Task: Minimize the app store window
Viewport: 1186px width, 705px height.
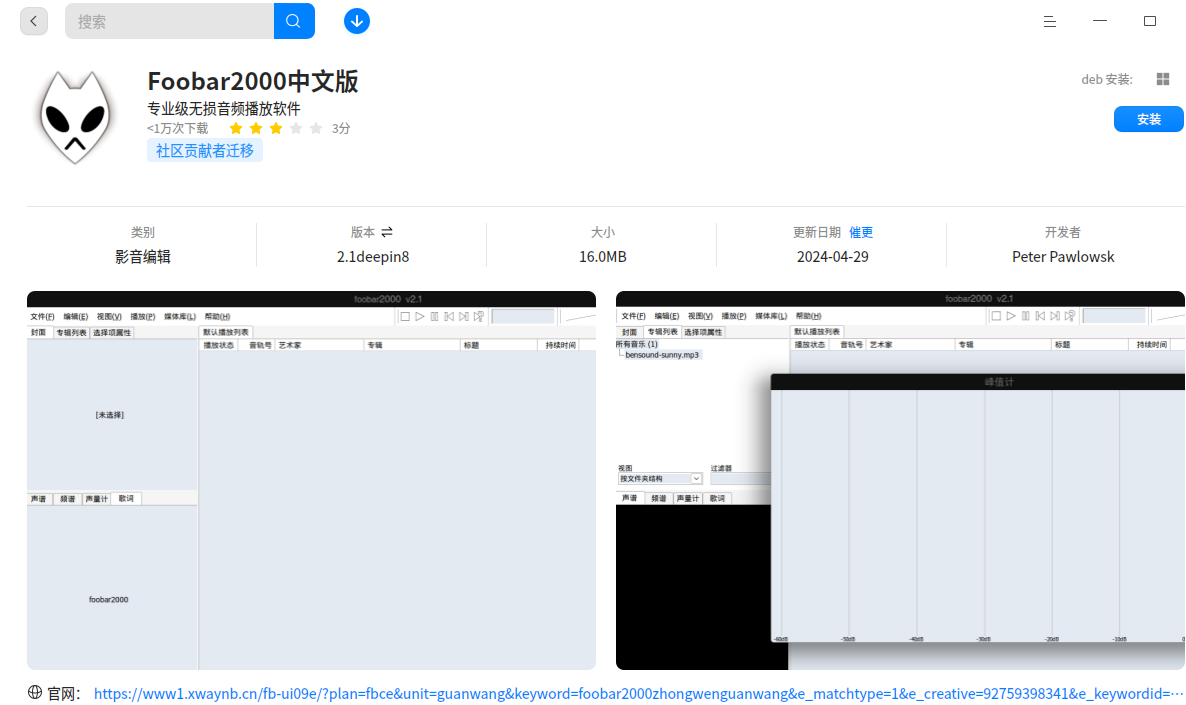Action: tap(1100, 21)
